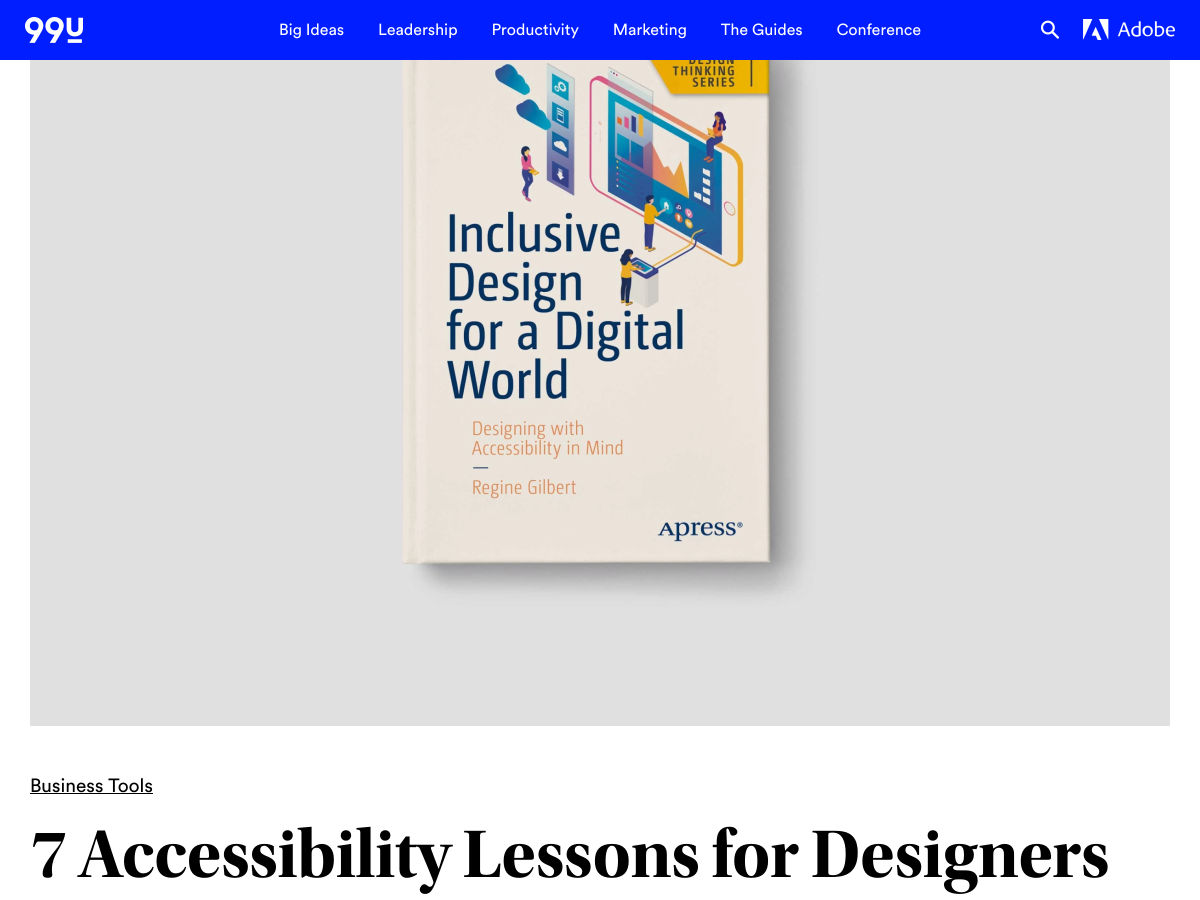Click the Inclusive Design book title text
The width and height of the screenshot is (1200, 900).
click(564, 307)
